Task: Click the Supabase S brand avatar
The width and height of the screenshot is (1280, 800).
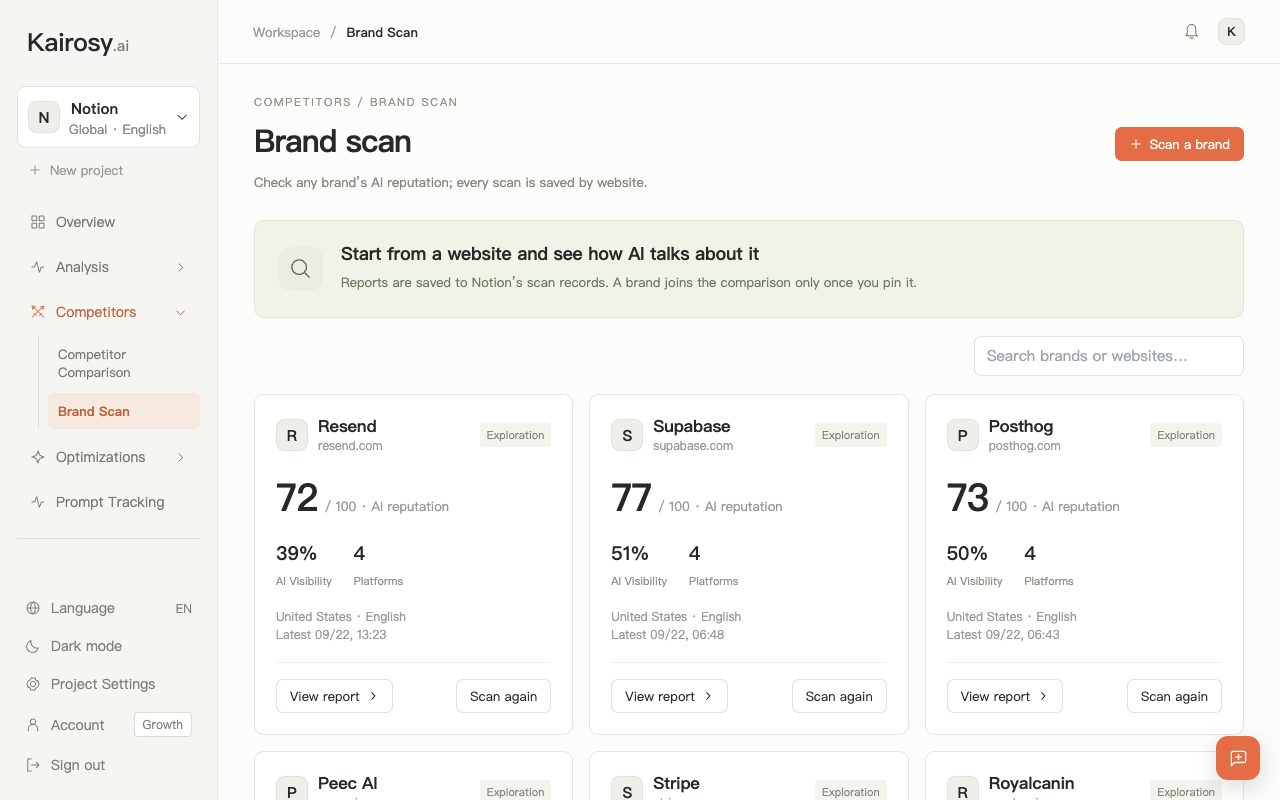Action: (627, 435)
